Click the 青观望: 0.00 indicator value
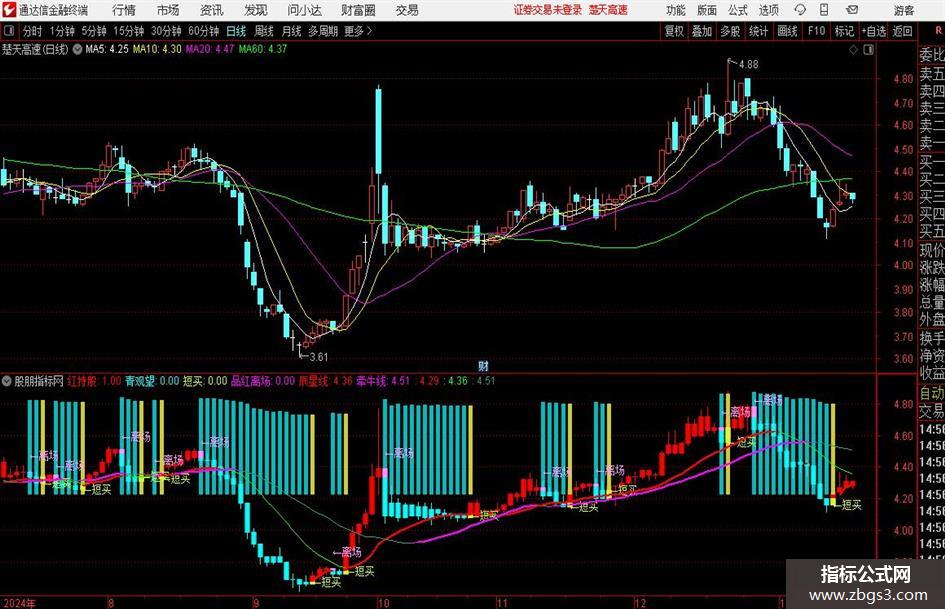945x609 pixels. tap(152, 381)
